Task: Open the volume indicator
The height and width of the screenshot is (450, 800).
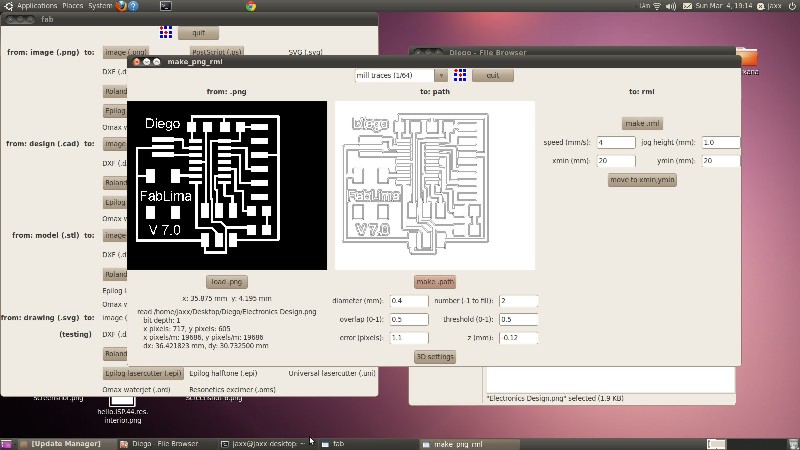Action: coord(670,6)
